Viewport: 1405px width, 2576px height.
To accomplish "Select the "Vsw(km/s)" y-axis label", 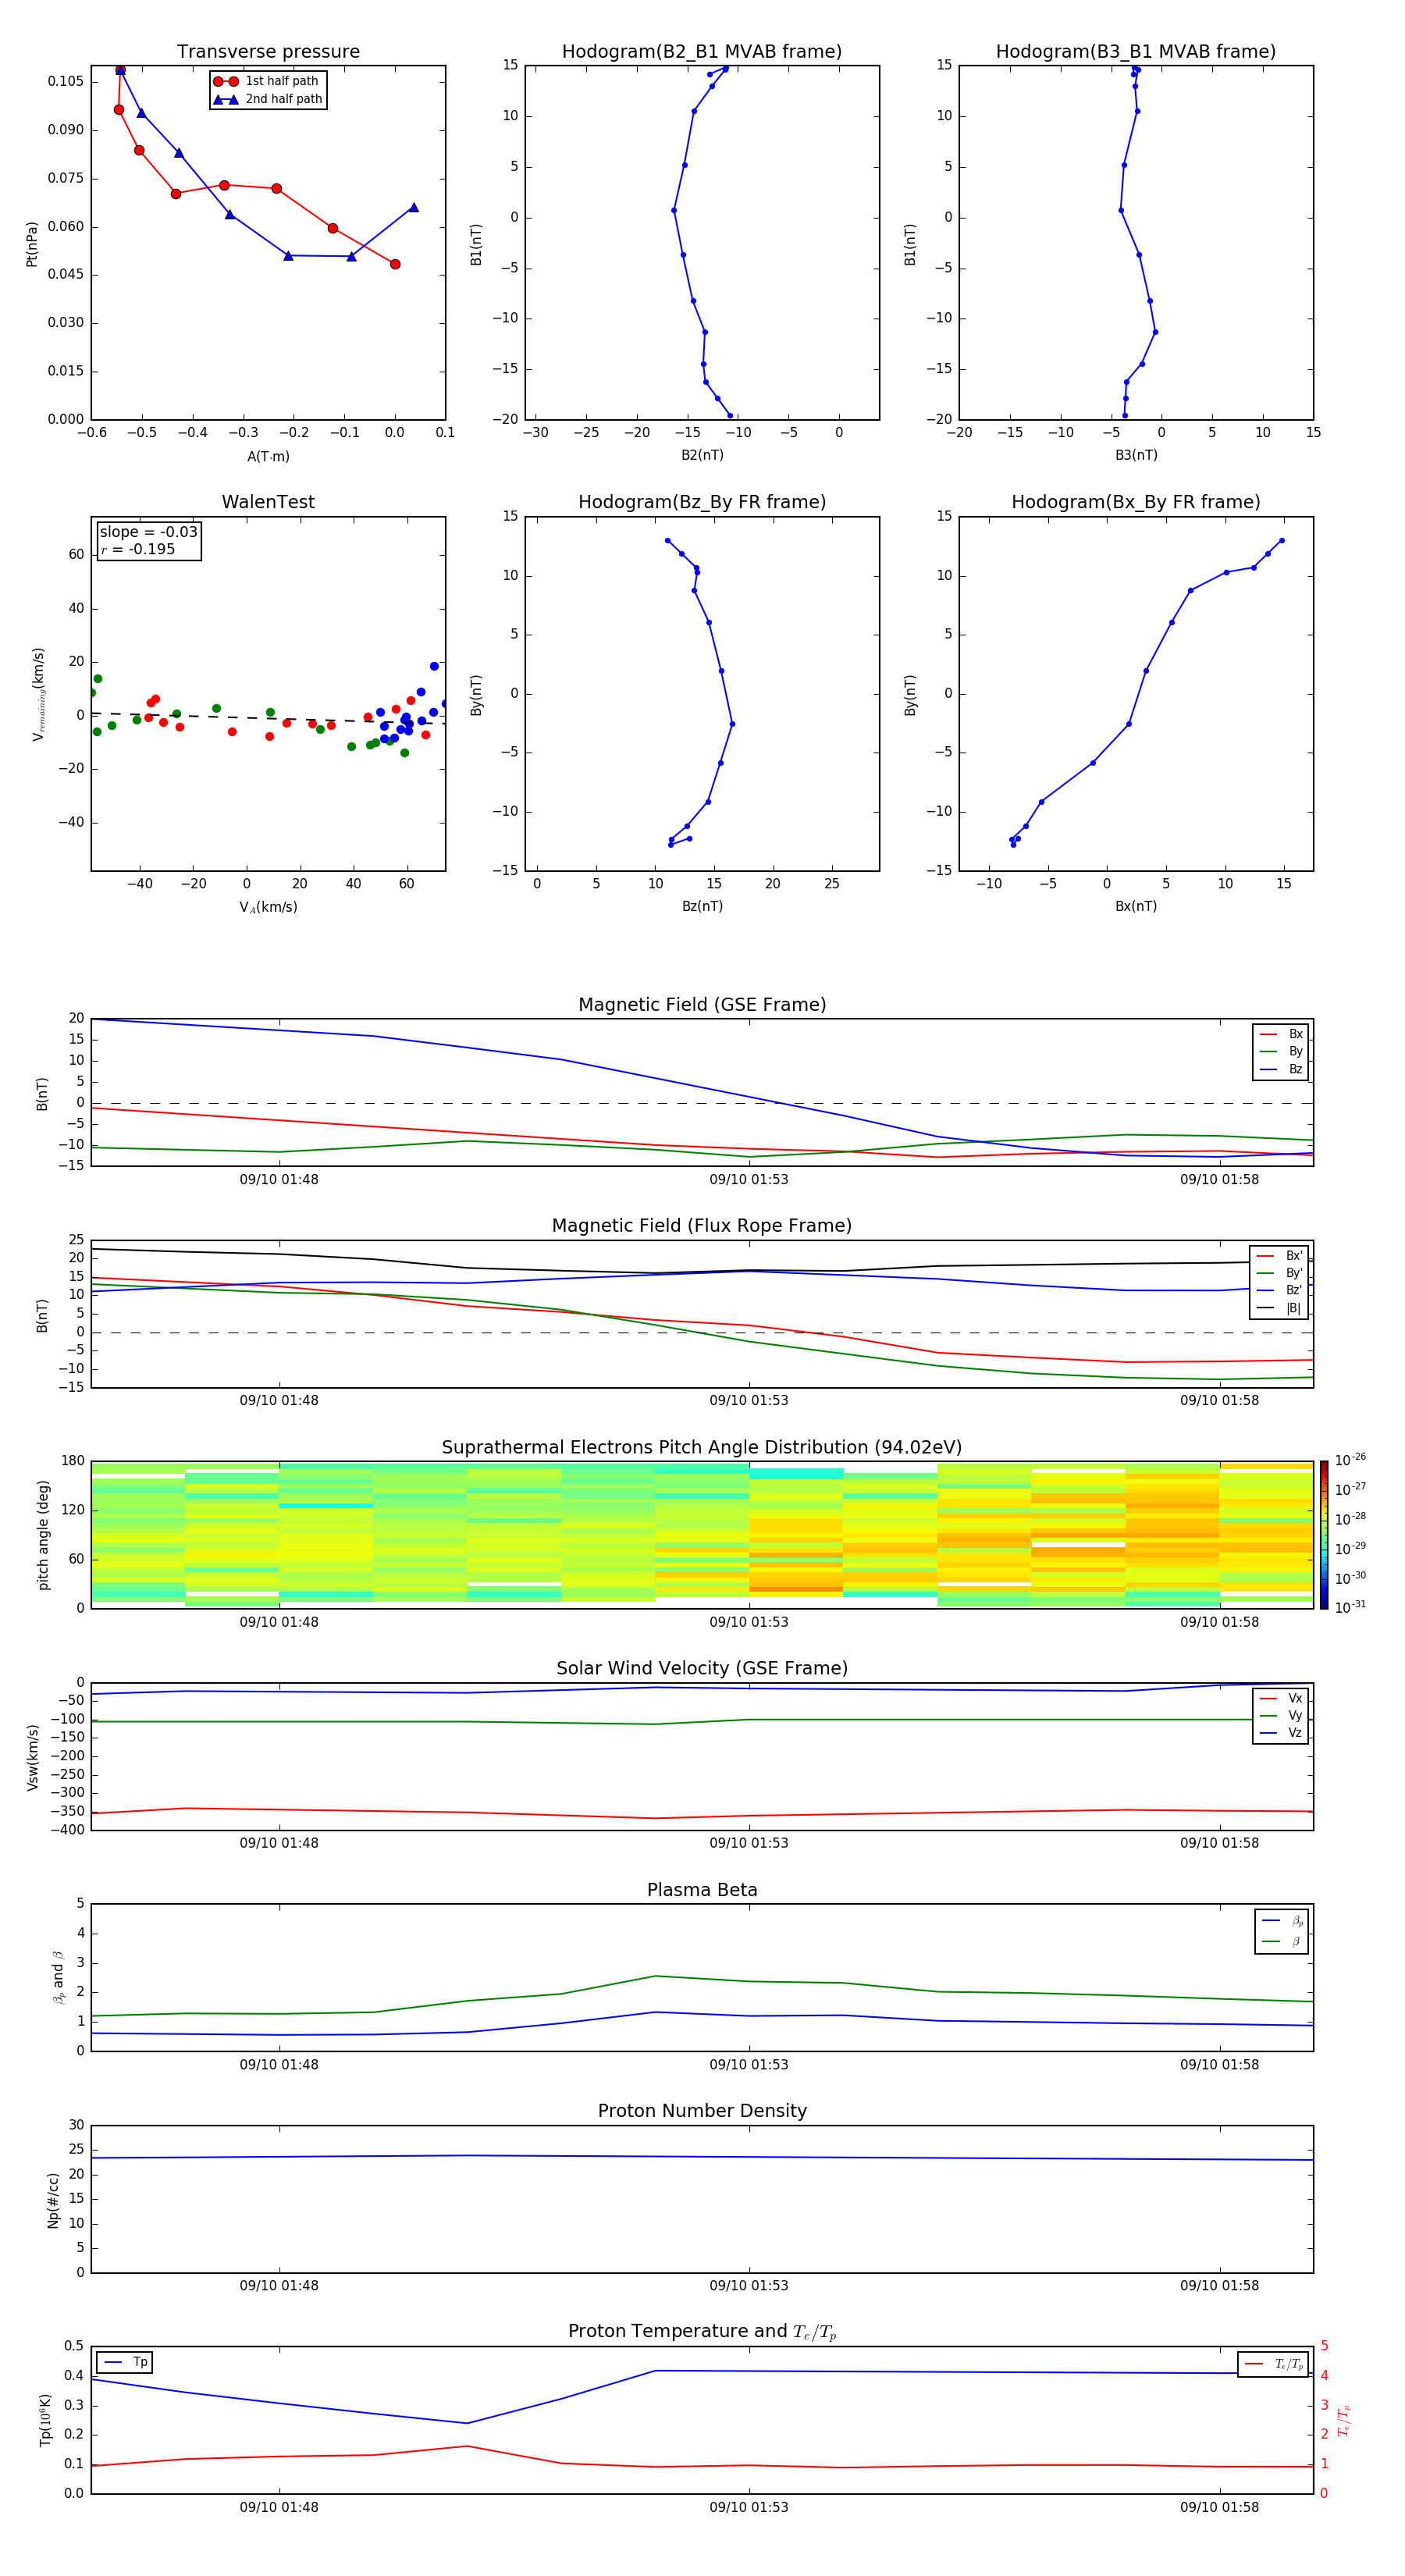I will pos(33,1757).
